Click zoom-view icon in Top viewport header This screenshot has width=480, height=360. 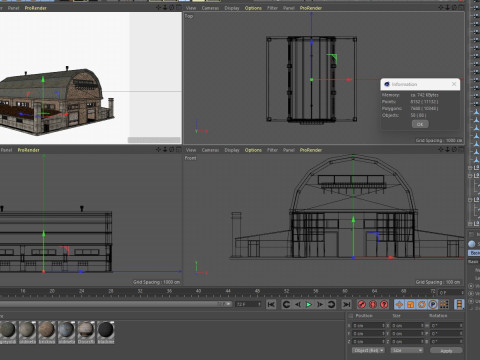coord(448,8)
